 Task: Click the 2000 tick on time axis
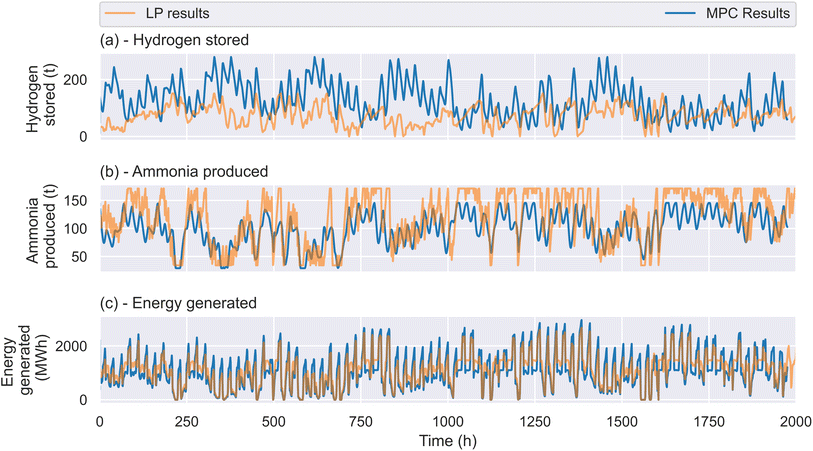point(795,422)
